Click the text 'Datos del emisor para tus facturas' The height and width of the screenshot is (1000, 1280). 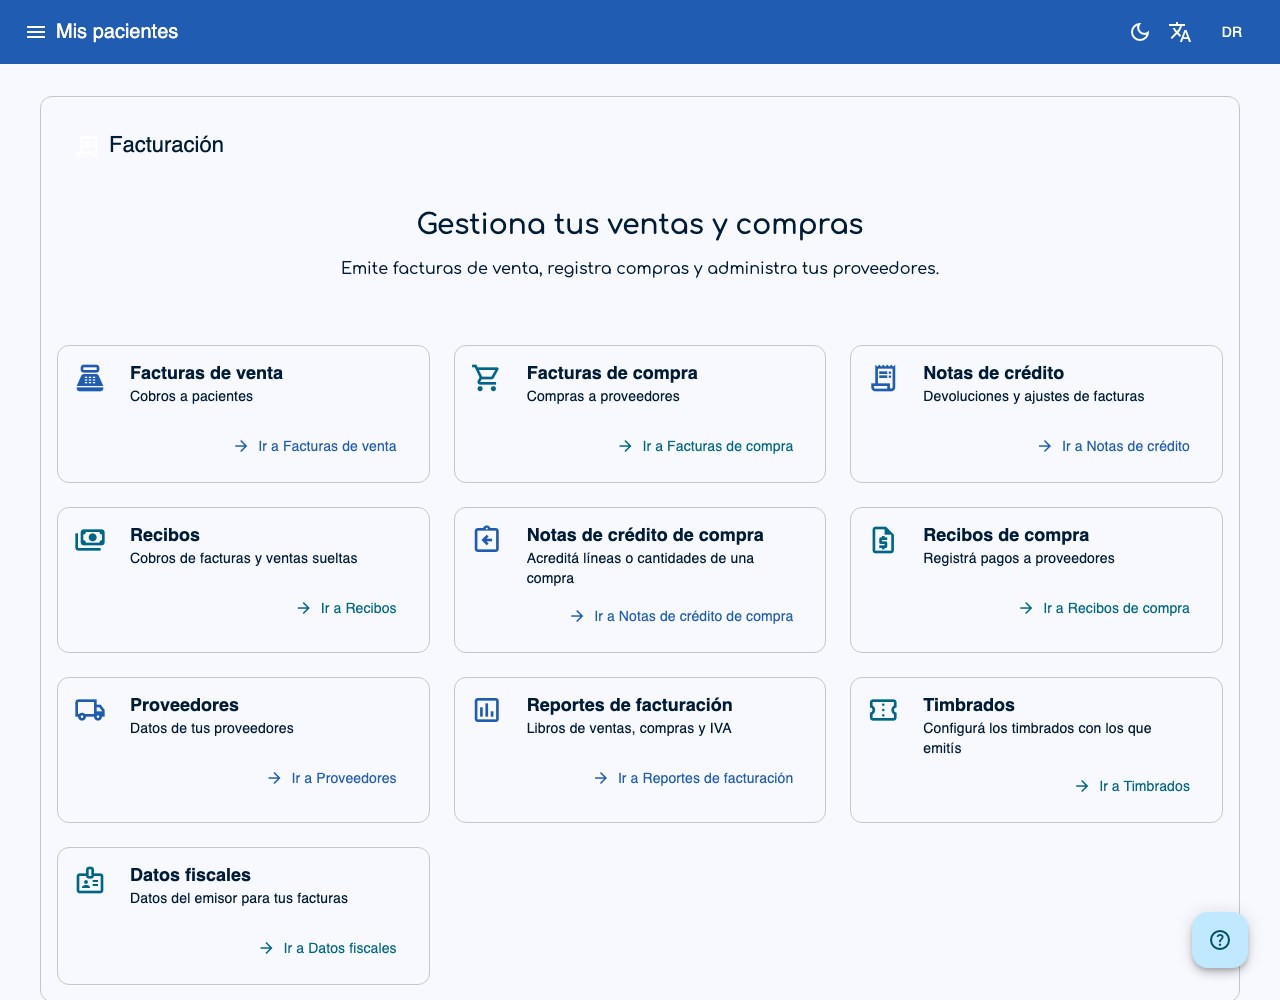tap(239, 898)
